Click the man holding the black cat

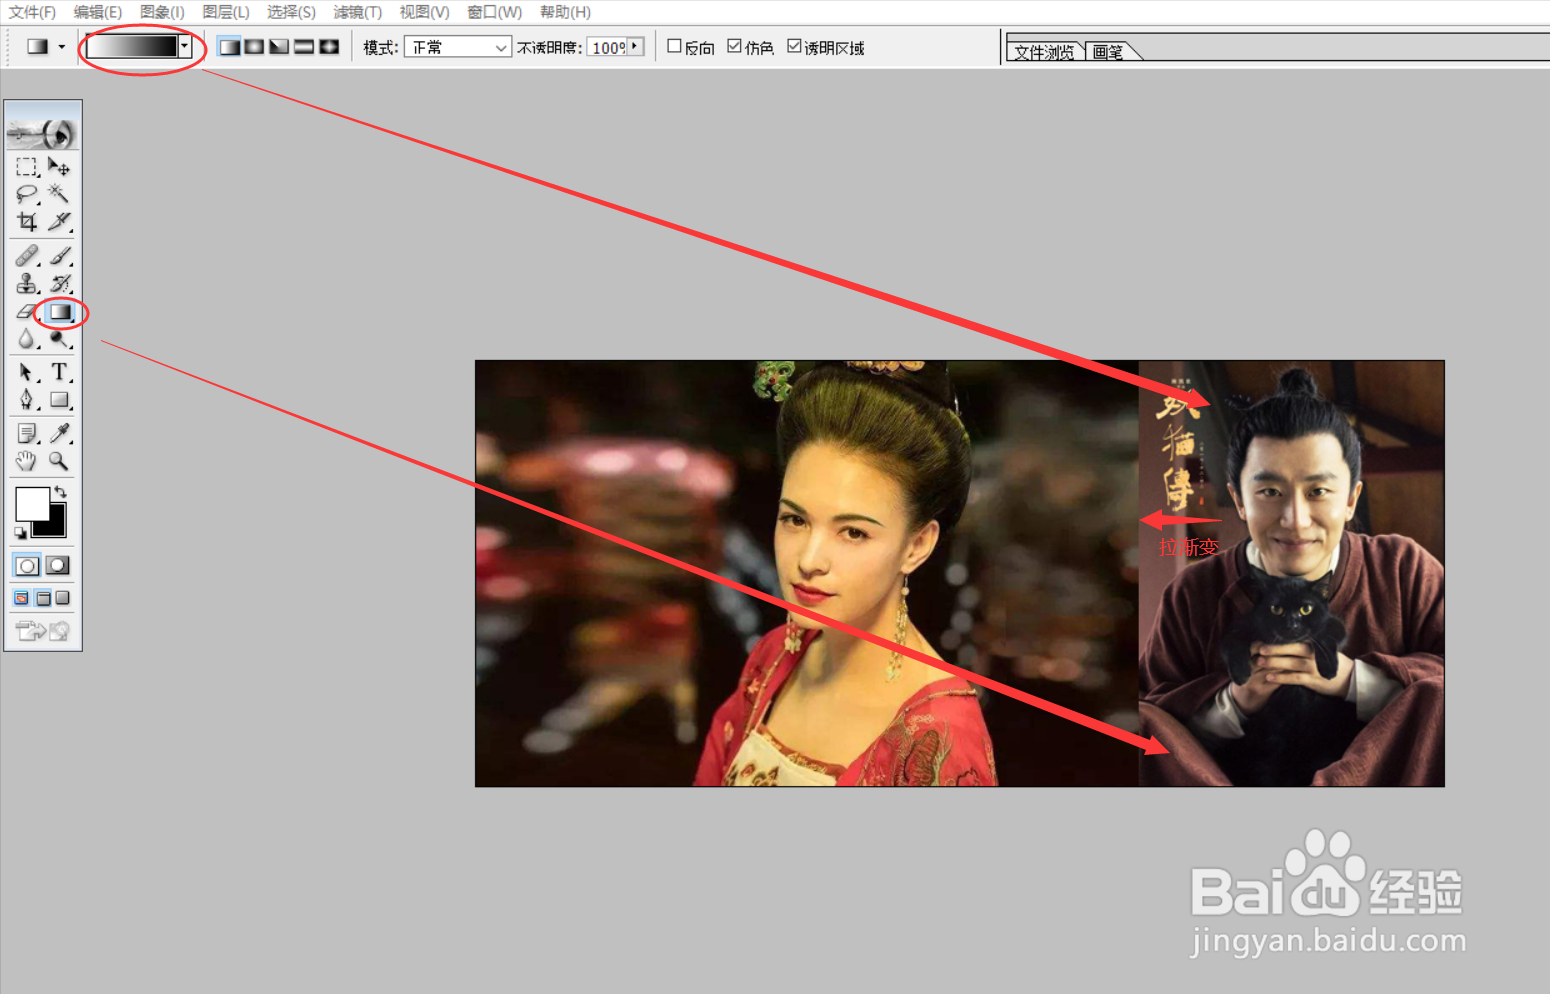[1292, 574]
